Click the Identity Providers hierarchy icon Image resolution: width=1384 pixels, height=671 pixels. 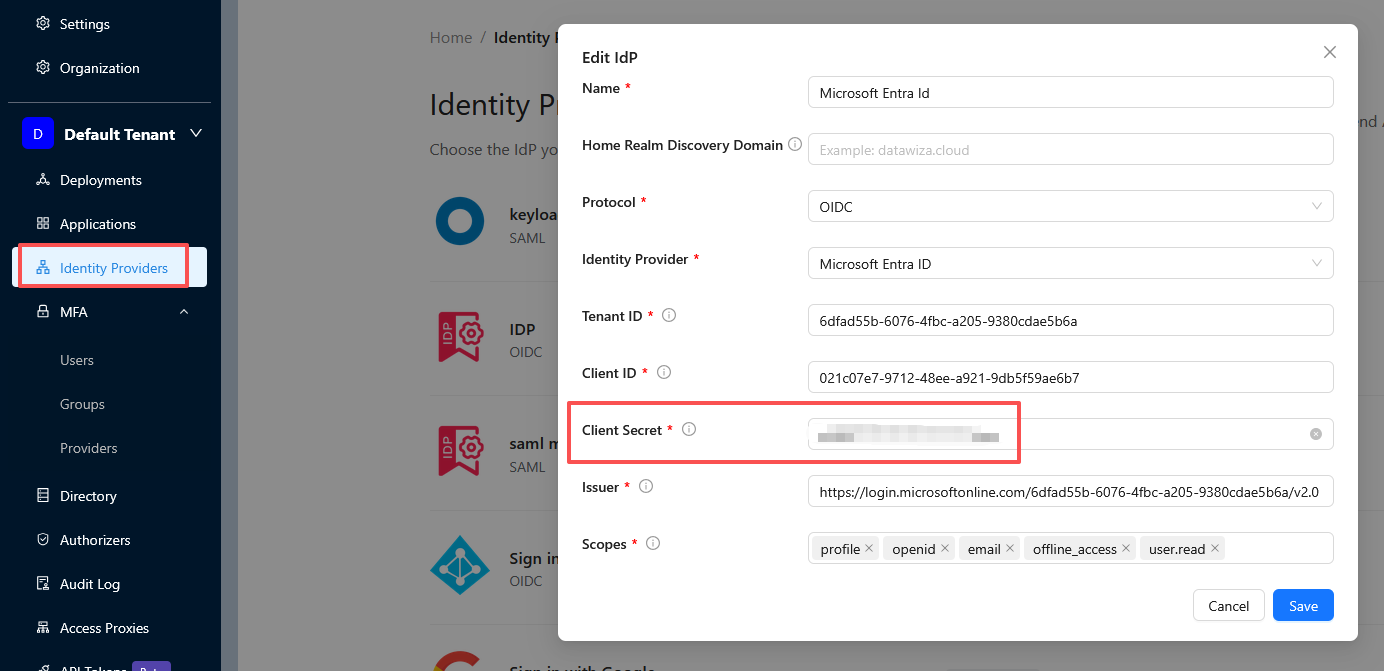click(x=43, y=268)
